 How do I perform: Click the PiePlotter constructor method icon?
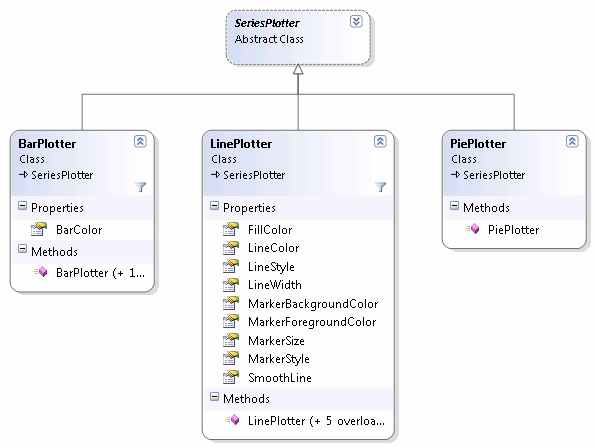[x=472, y=229]
